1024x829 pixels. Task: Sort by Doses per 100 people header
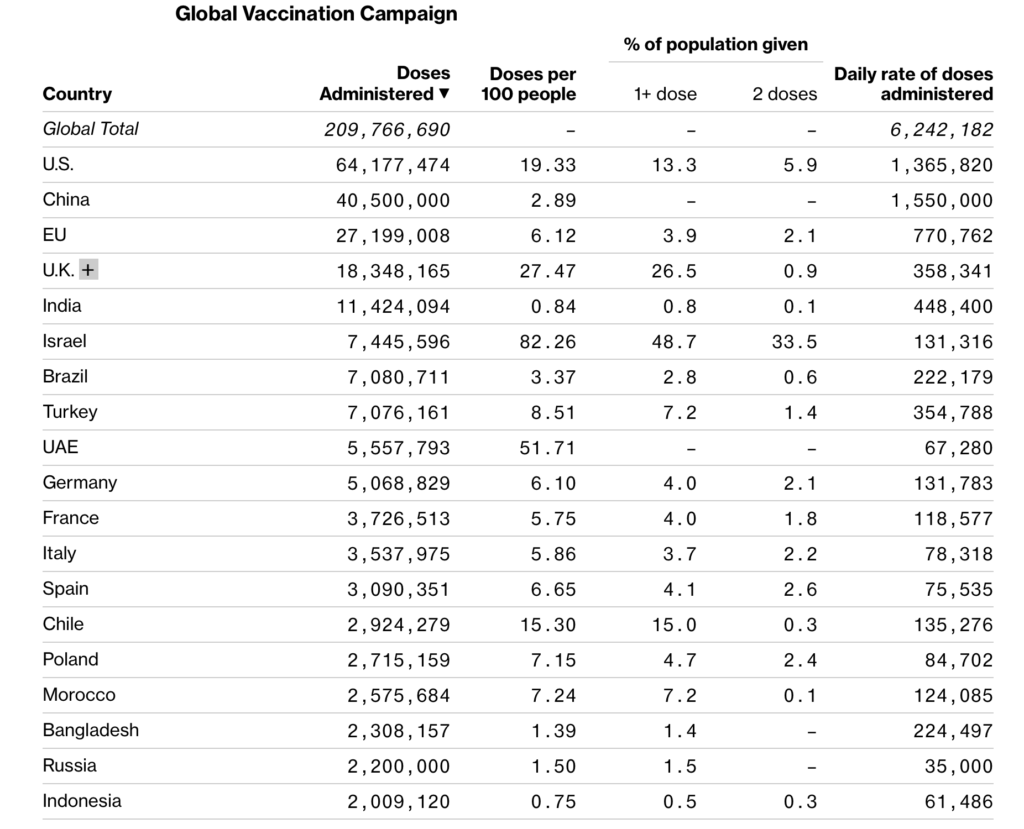[x=532, y=84]
